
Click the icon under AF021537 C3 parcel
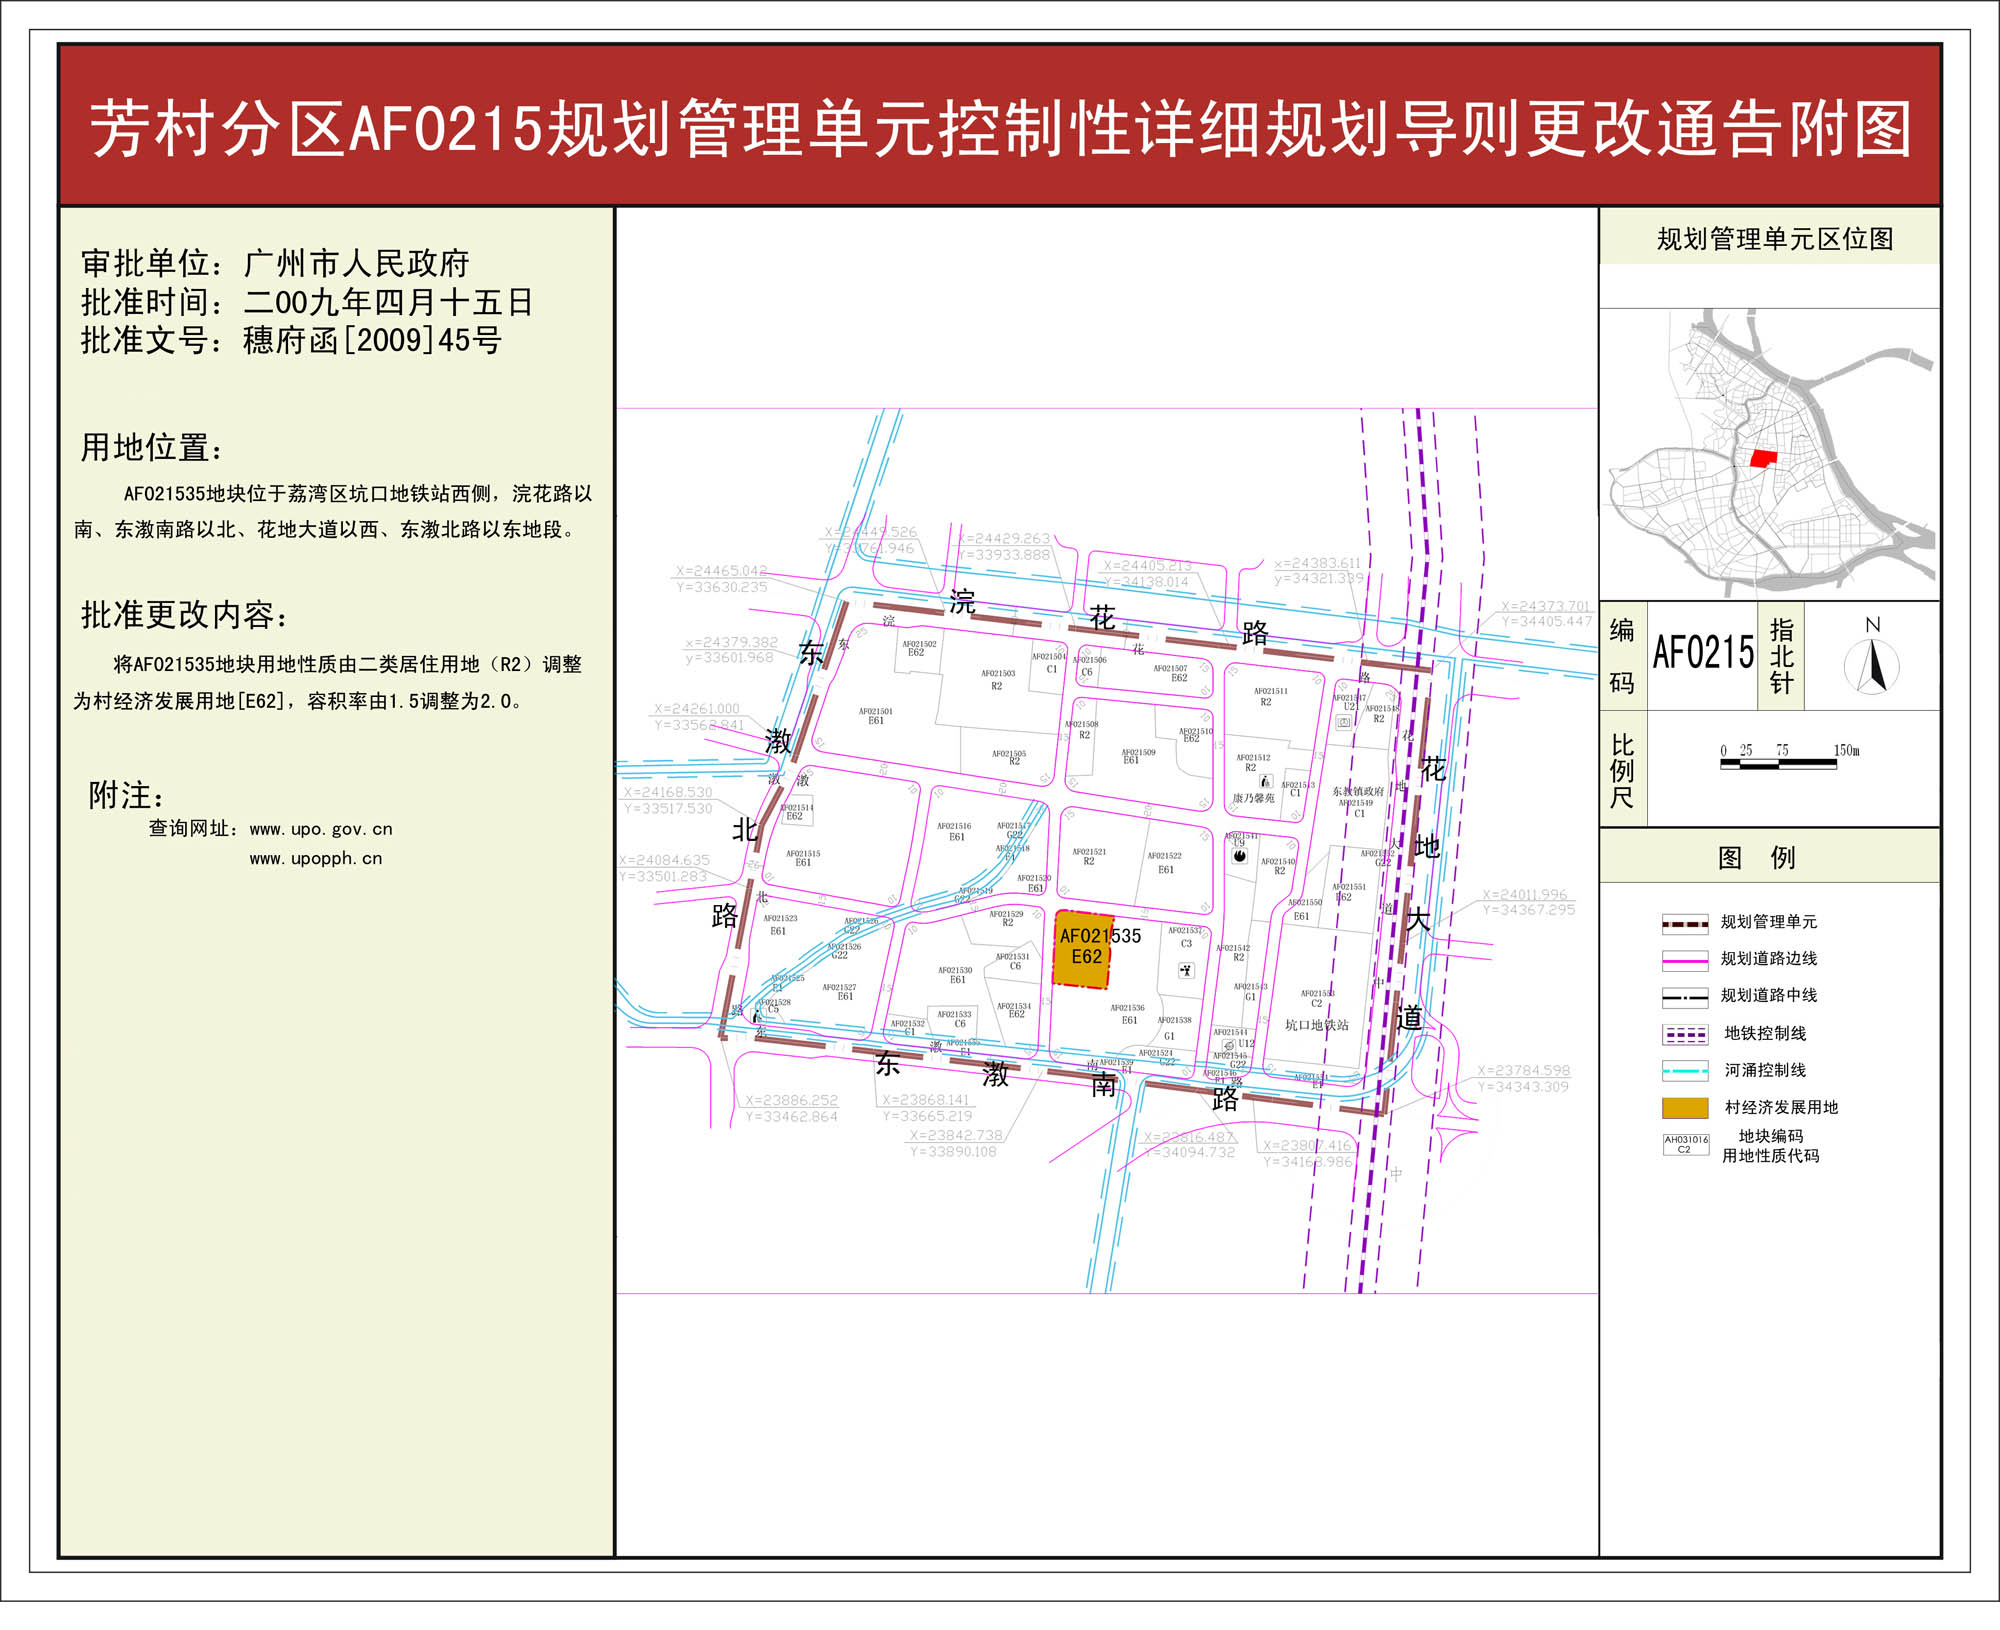(1186, 969)
